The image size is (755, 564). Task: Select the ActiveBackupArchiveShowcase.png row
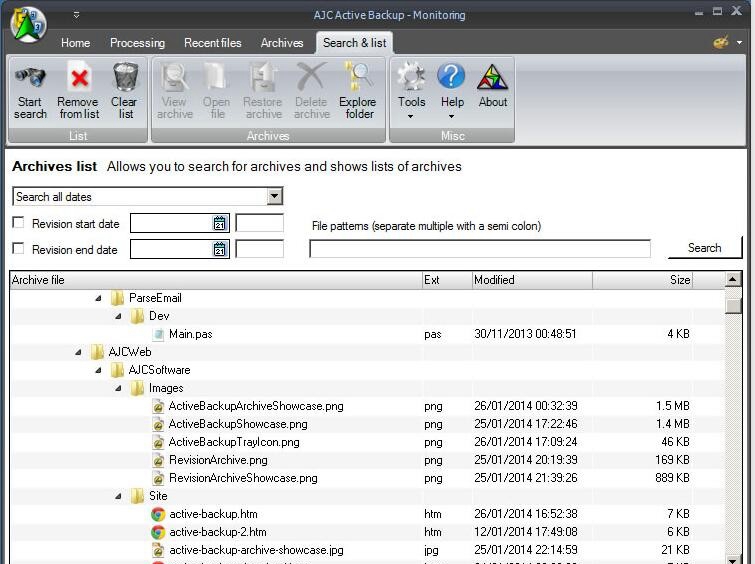click(367, 406)
